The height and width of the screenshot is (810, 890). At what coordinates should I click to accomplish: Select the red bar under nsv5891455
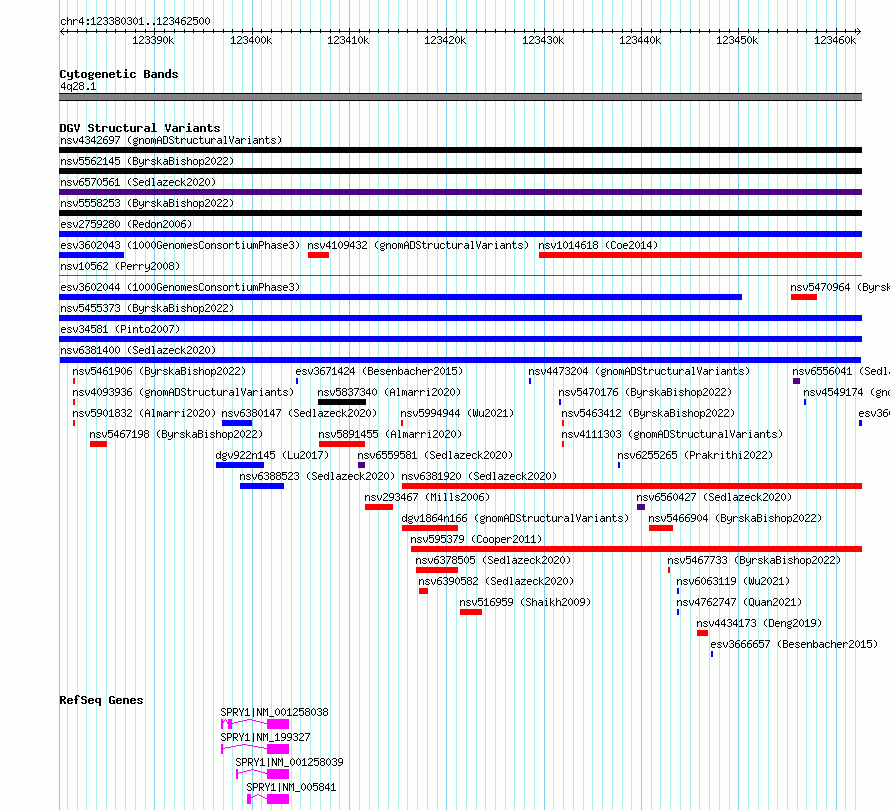[x=342, y=444]
